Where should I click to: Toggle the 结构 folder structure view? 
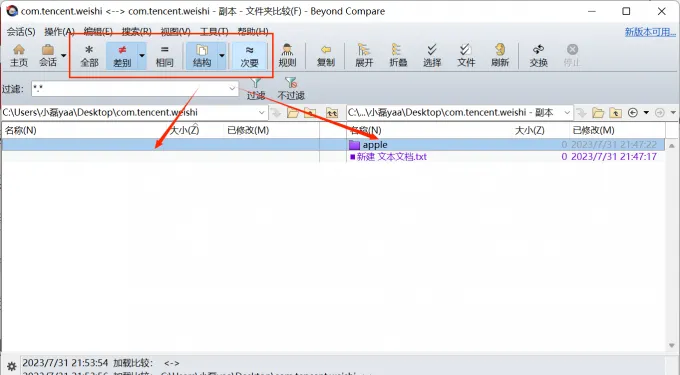coord(202,55)
